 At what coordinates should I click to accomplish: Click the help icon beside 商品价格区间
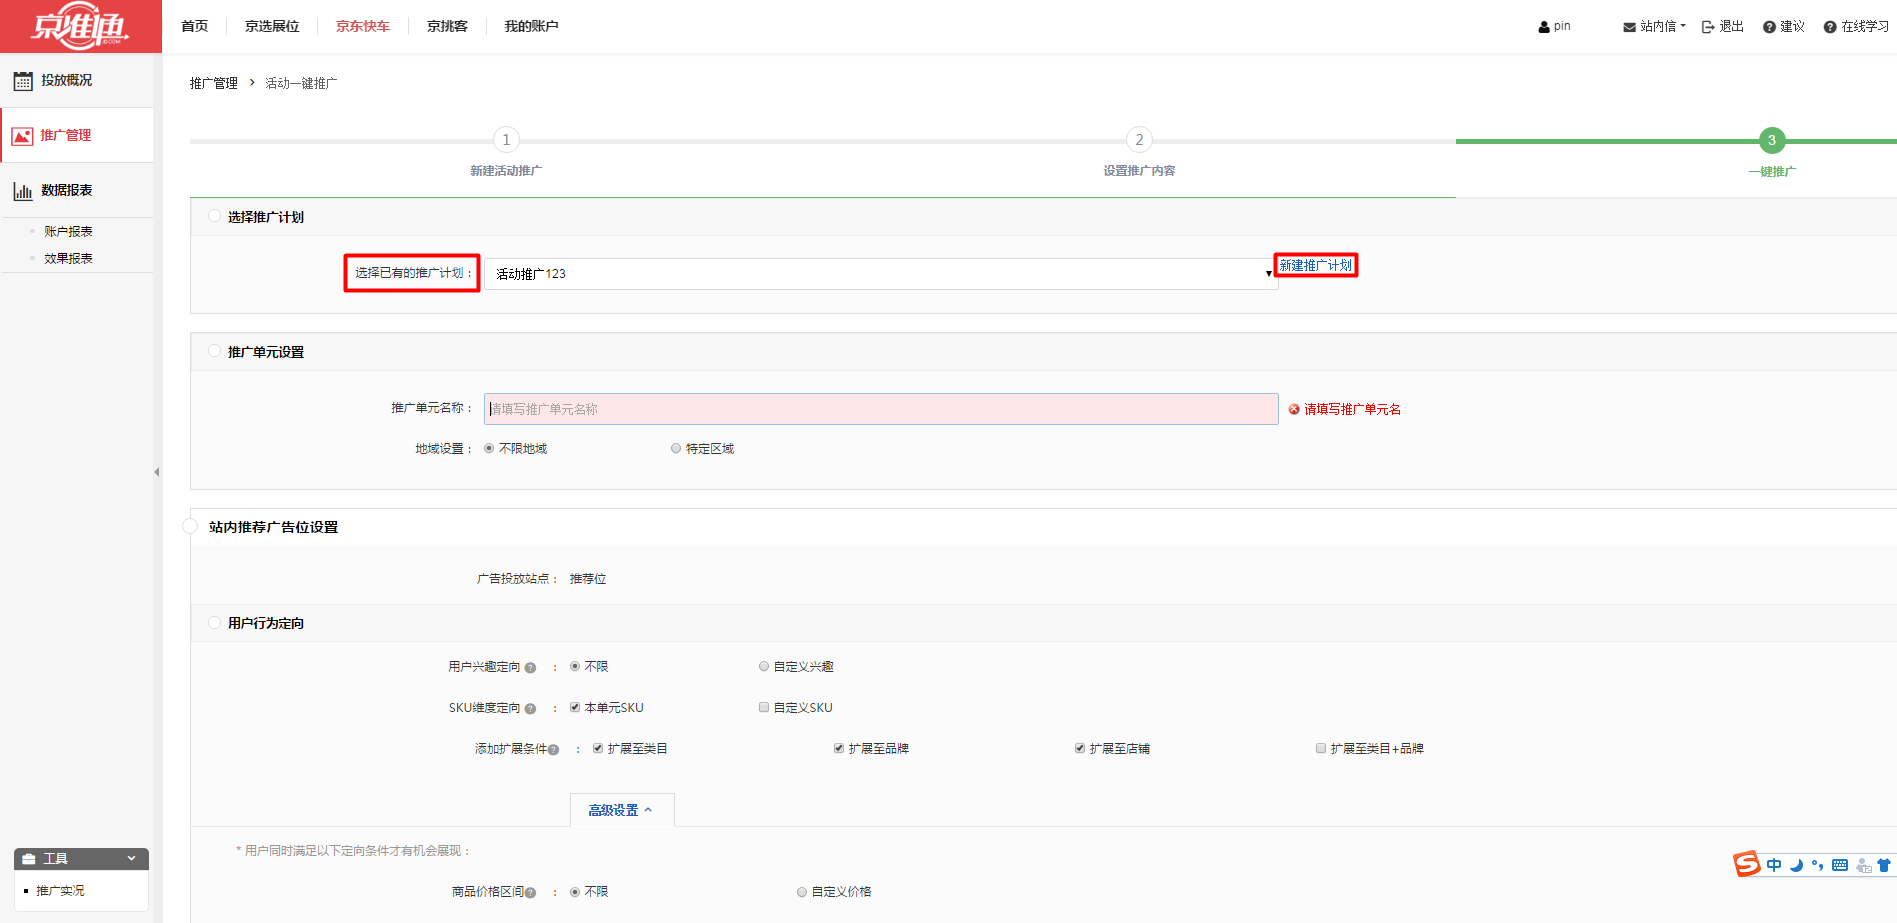pyautogui.click(x=530, y=893)
